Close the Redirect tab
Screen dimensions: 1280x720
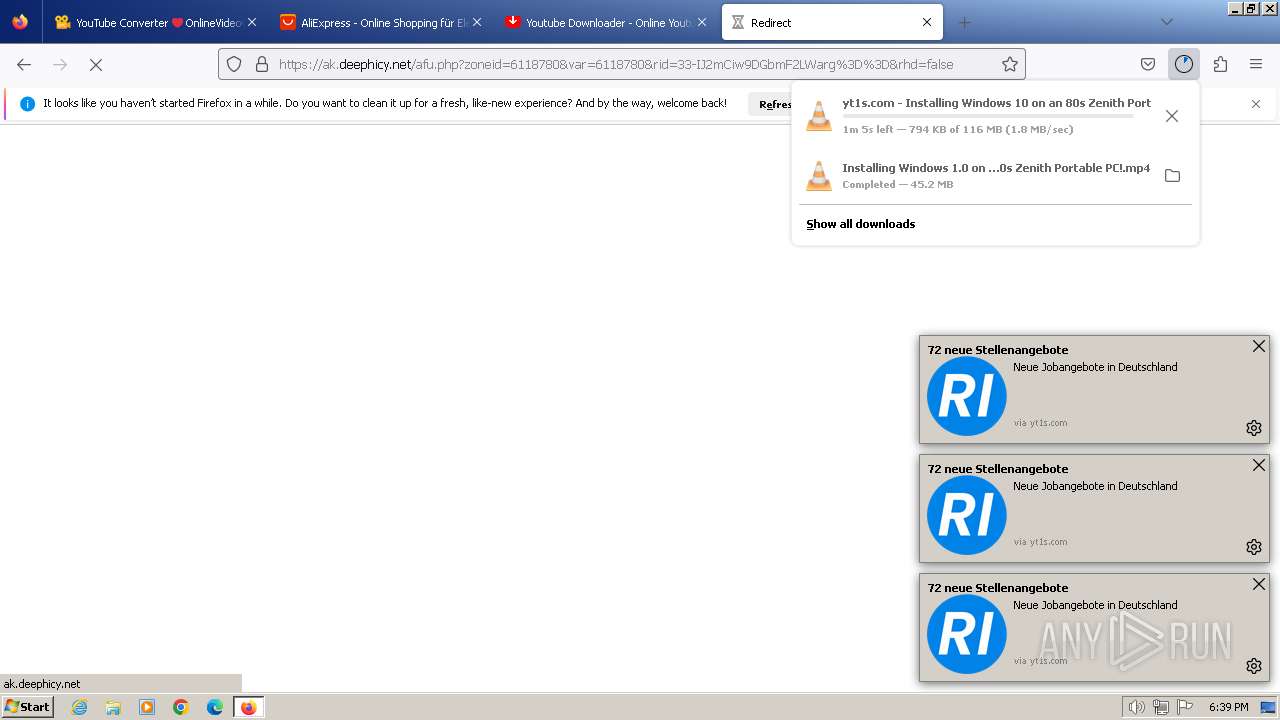coord(927,22)
